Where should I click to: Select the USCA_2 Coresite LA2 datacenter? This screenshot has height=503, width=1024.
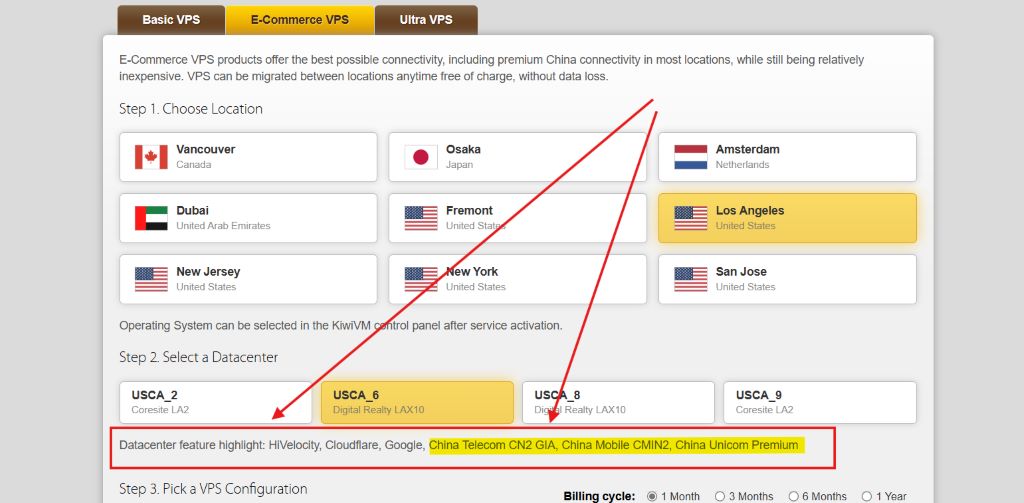click(x=216, y=402)
